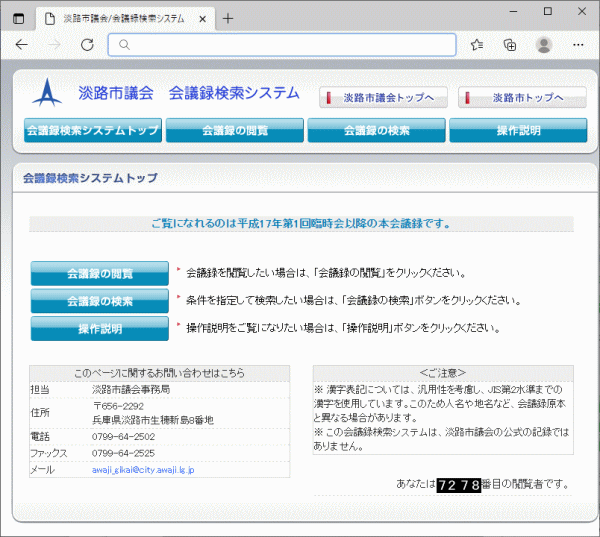Click the 会議録の検索 button in main content
This screenshot has width=600, height=537.
[100, 301]
